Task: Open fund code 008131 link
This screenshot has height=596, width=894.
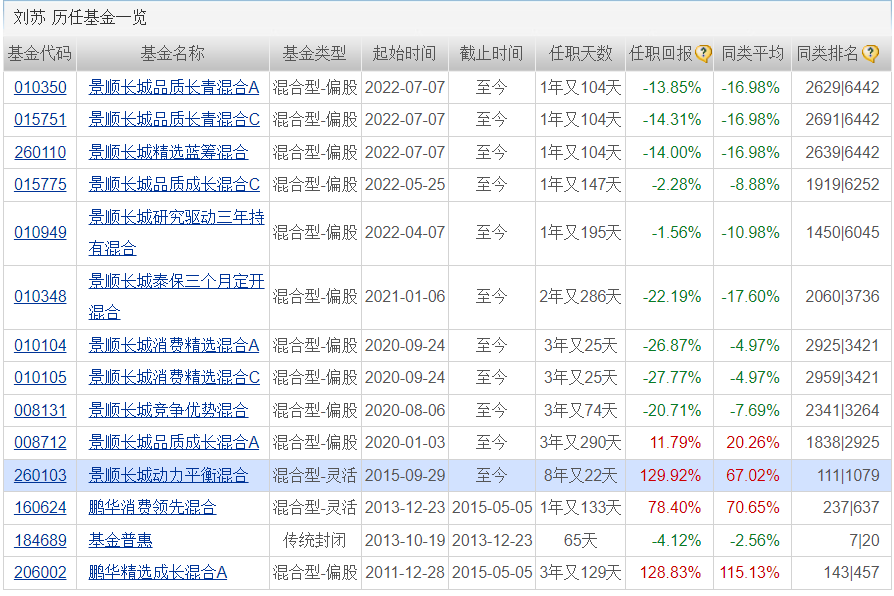Action: [40, 410]
